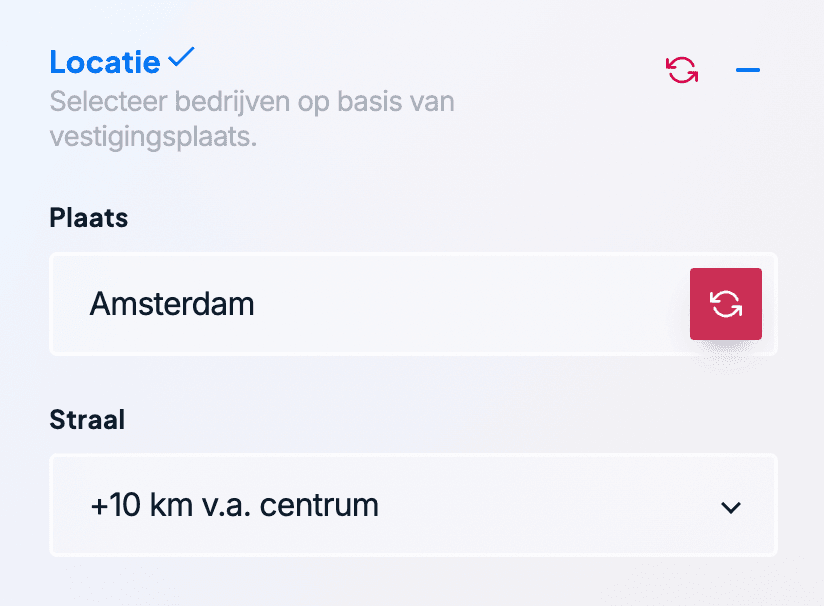The height and width of the screenshot is (606, 824).
Task: Collapse the Locatie section with minus icon
Action: coord(747,70)
